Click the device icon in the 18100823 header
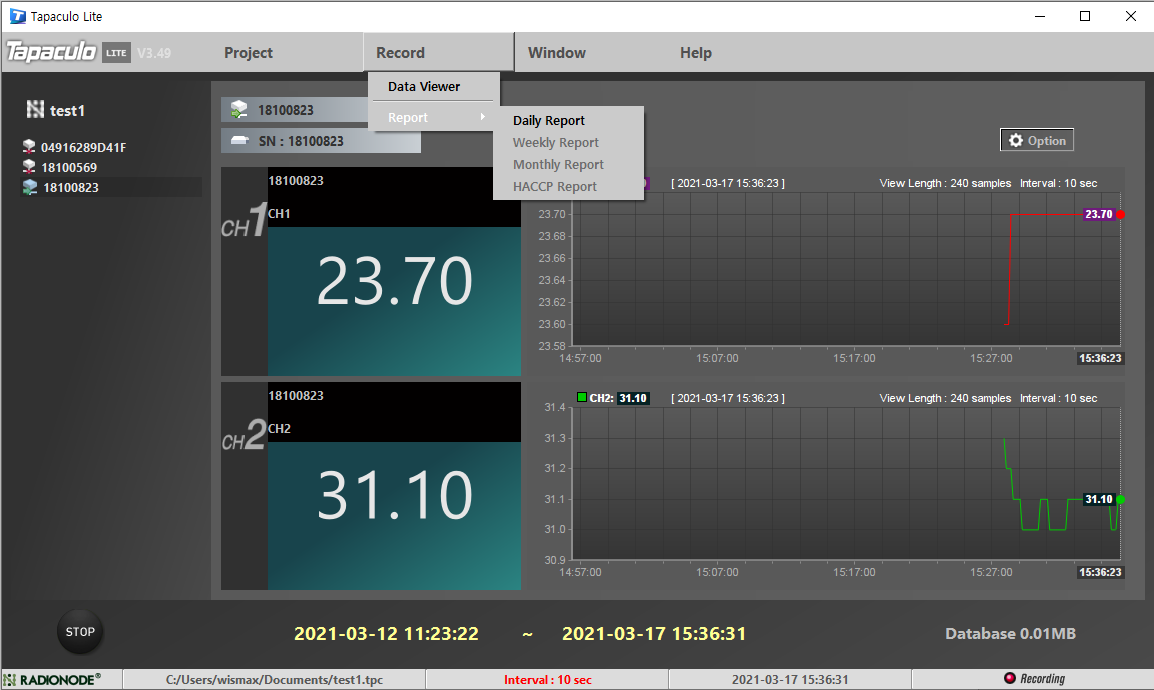The height and width of the screenshot is (690, 1154). coord(238,110)
